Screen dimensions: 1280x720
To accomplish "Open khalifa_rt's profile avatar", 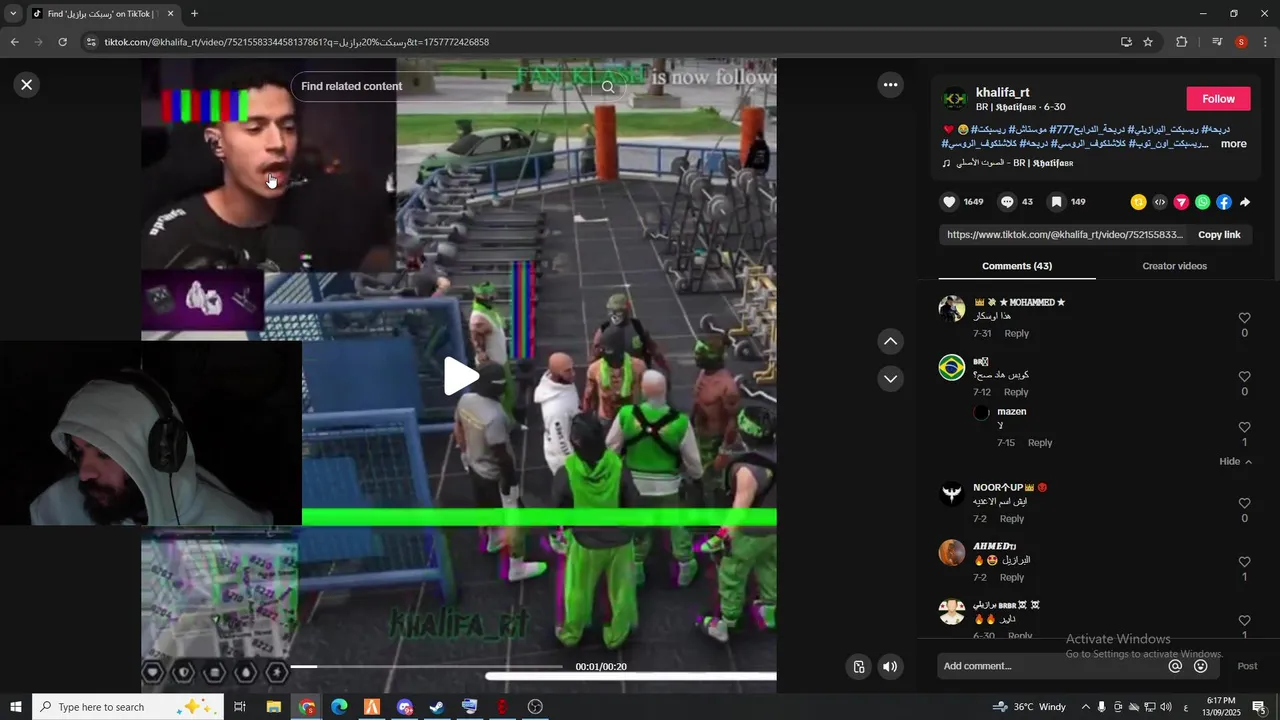I will tap(955, 99).
